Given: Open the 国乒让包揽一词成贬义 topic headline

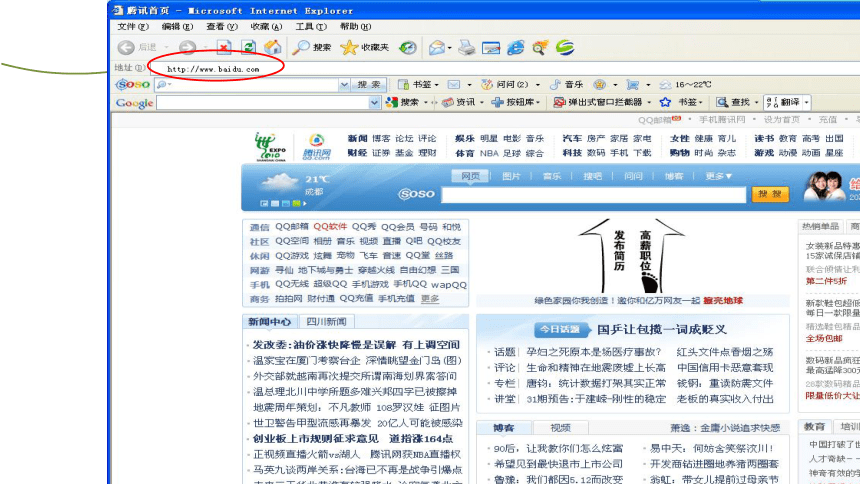Looking at the screenshot, I should [x=662, y=329].
